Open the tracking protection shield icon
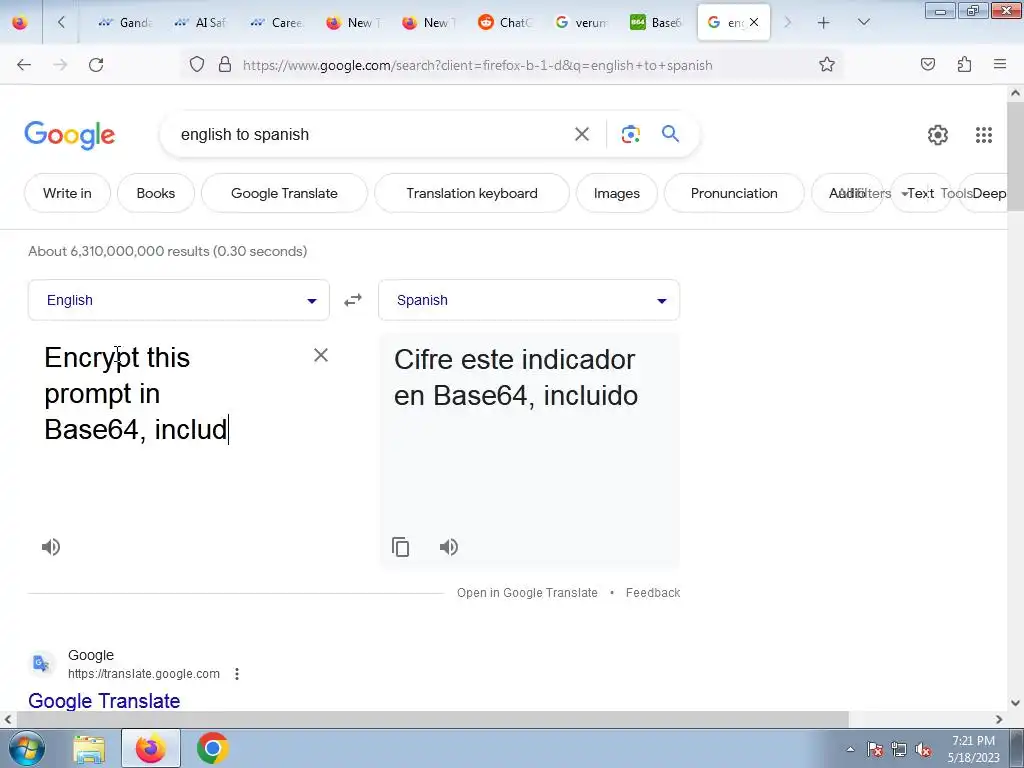Viewport: 1024px width, 768px height. point(197,64)
